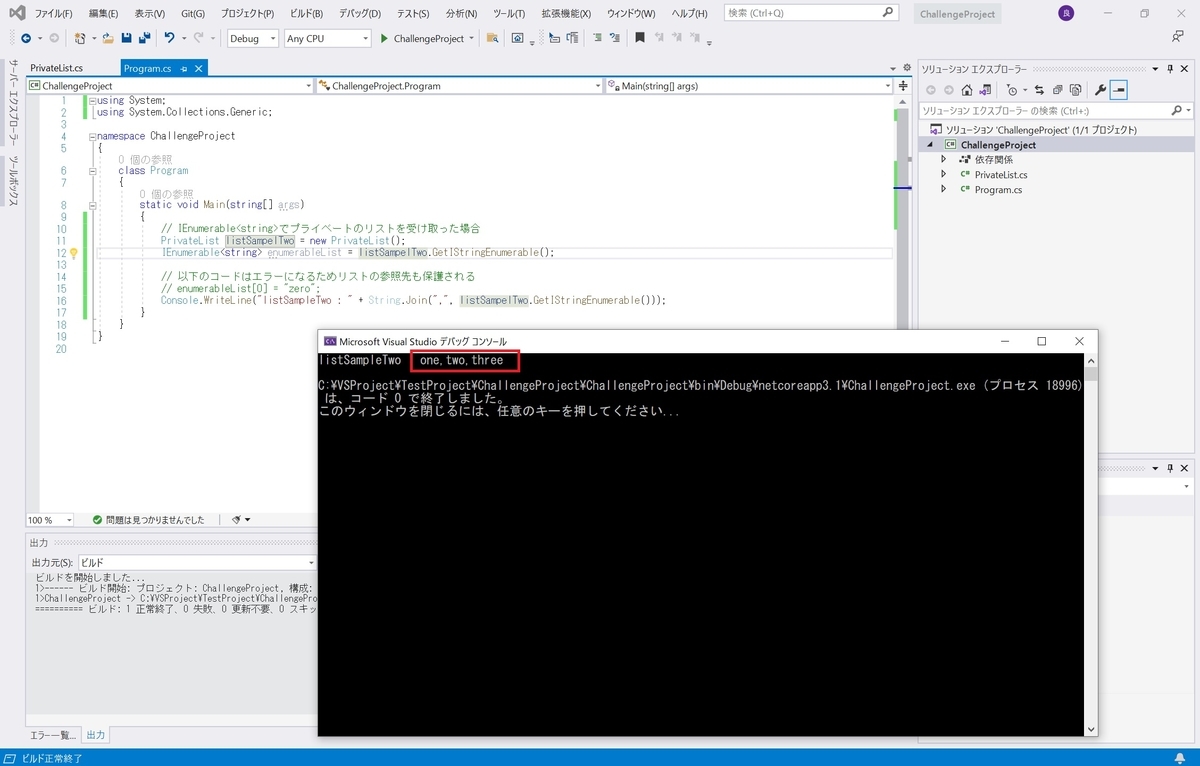Expand the 依存関係 node
The image size is (1200, 766).
click(943, 159)
